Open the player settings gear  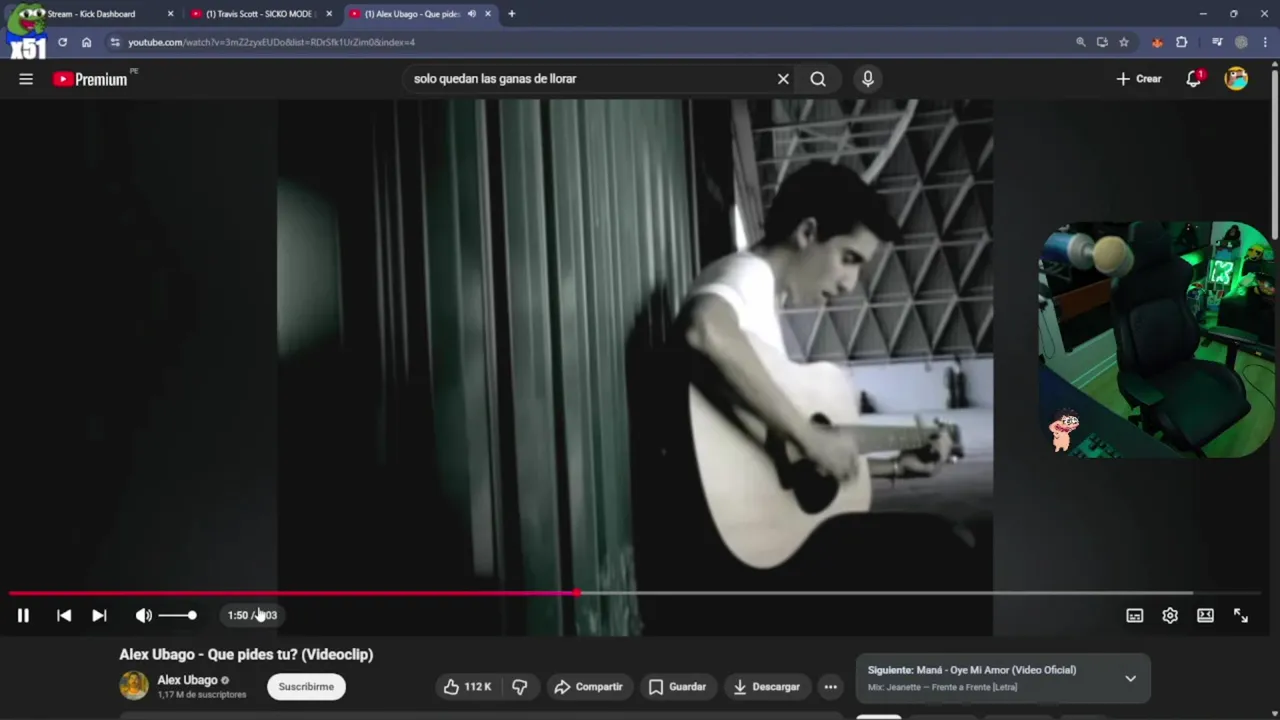[x=1170, y=616]
